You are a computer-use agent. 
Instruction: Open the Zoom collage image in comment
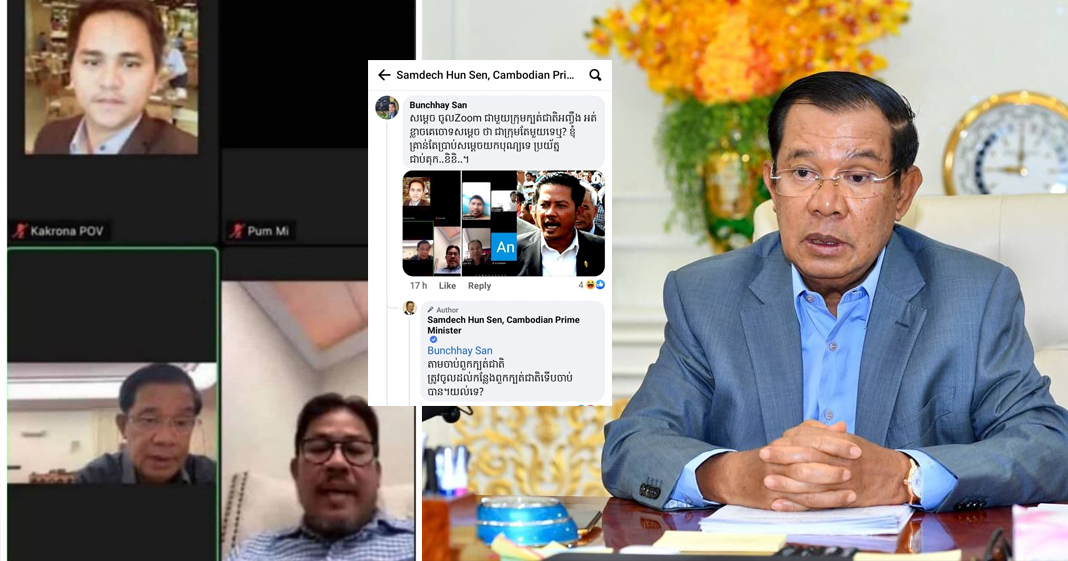point(459,223)
